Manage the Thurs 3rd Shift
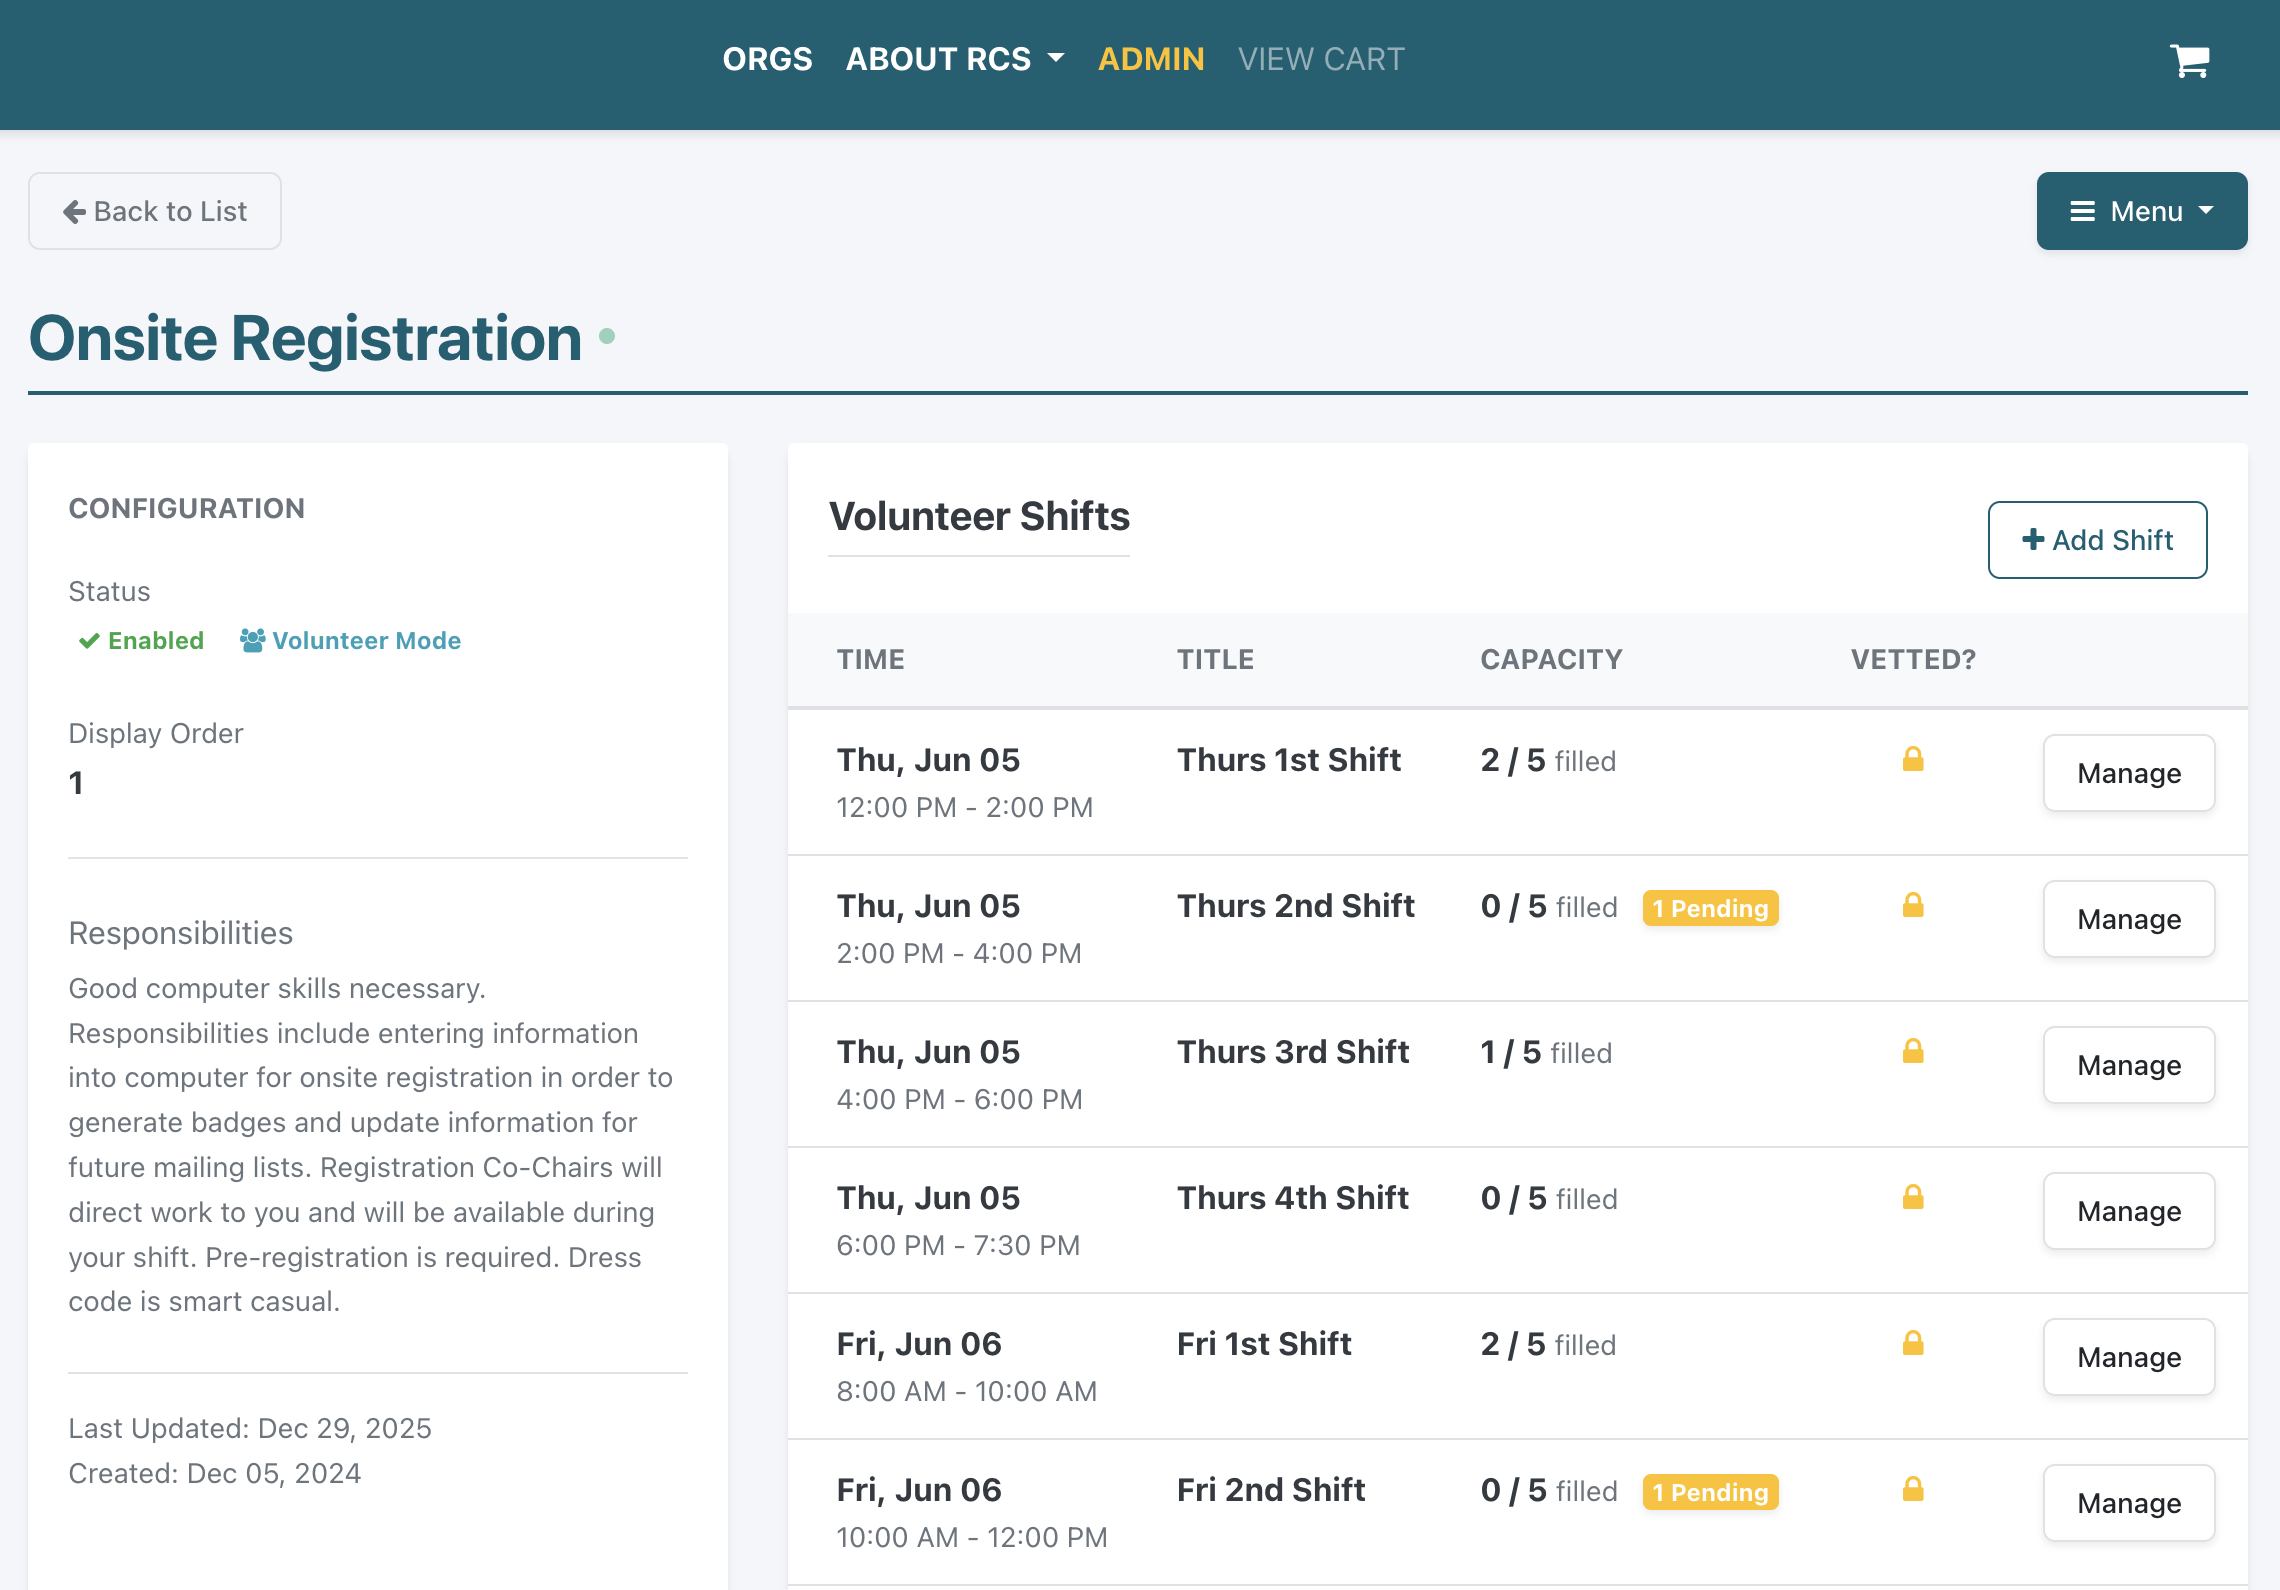The height and width of the screenshot is (1590, 2280). pos(2129,1065)
